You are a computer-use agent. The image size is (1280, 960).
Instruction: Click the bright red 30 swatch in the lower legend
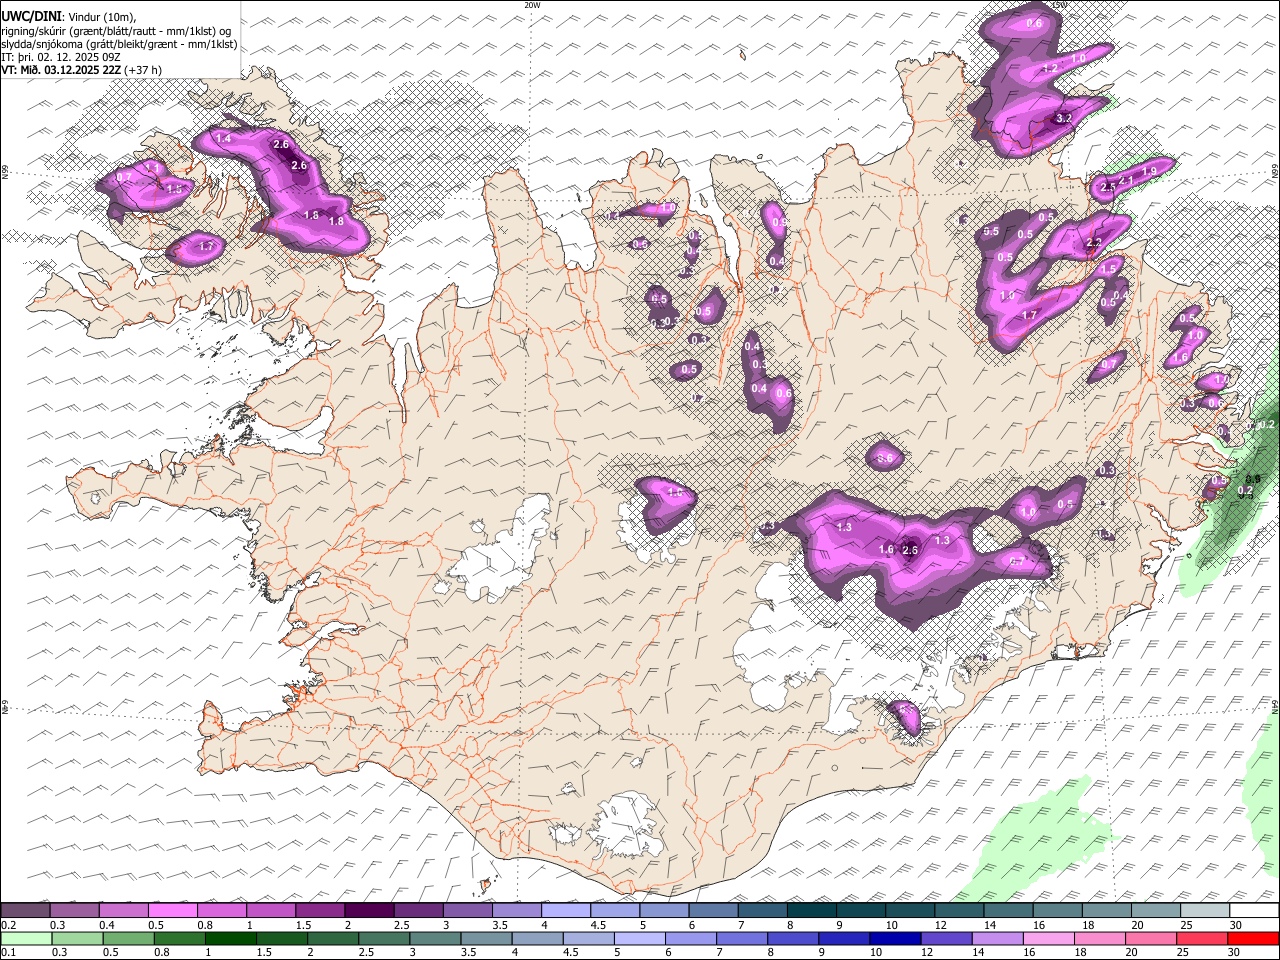(1253, 938)
